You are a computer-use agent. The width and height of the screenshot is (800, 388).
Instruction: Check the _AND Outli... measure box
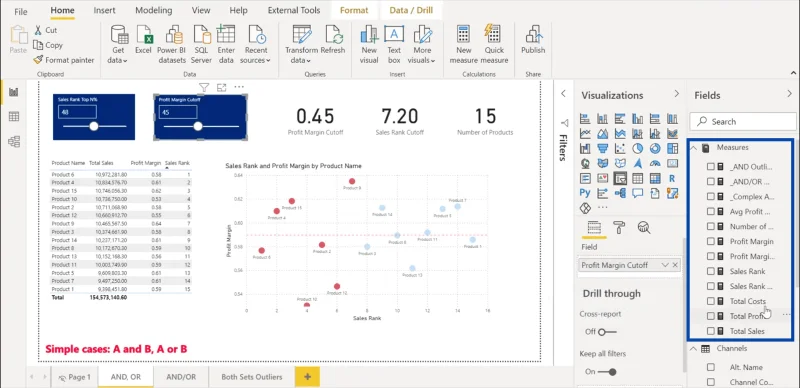[x=711, y=166]
